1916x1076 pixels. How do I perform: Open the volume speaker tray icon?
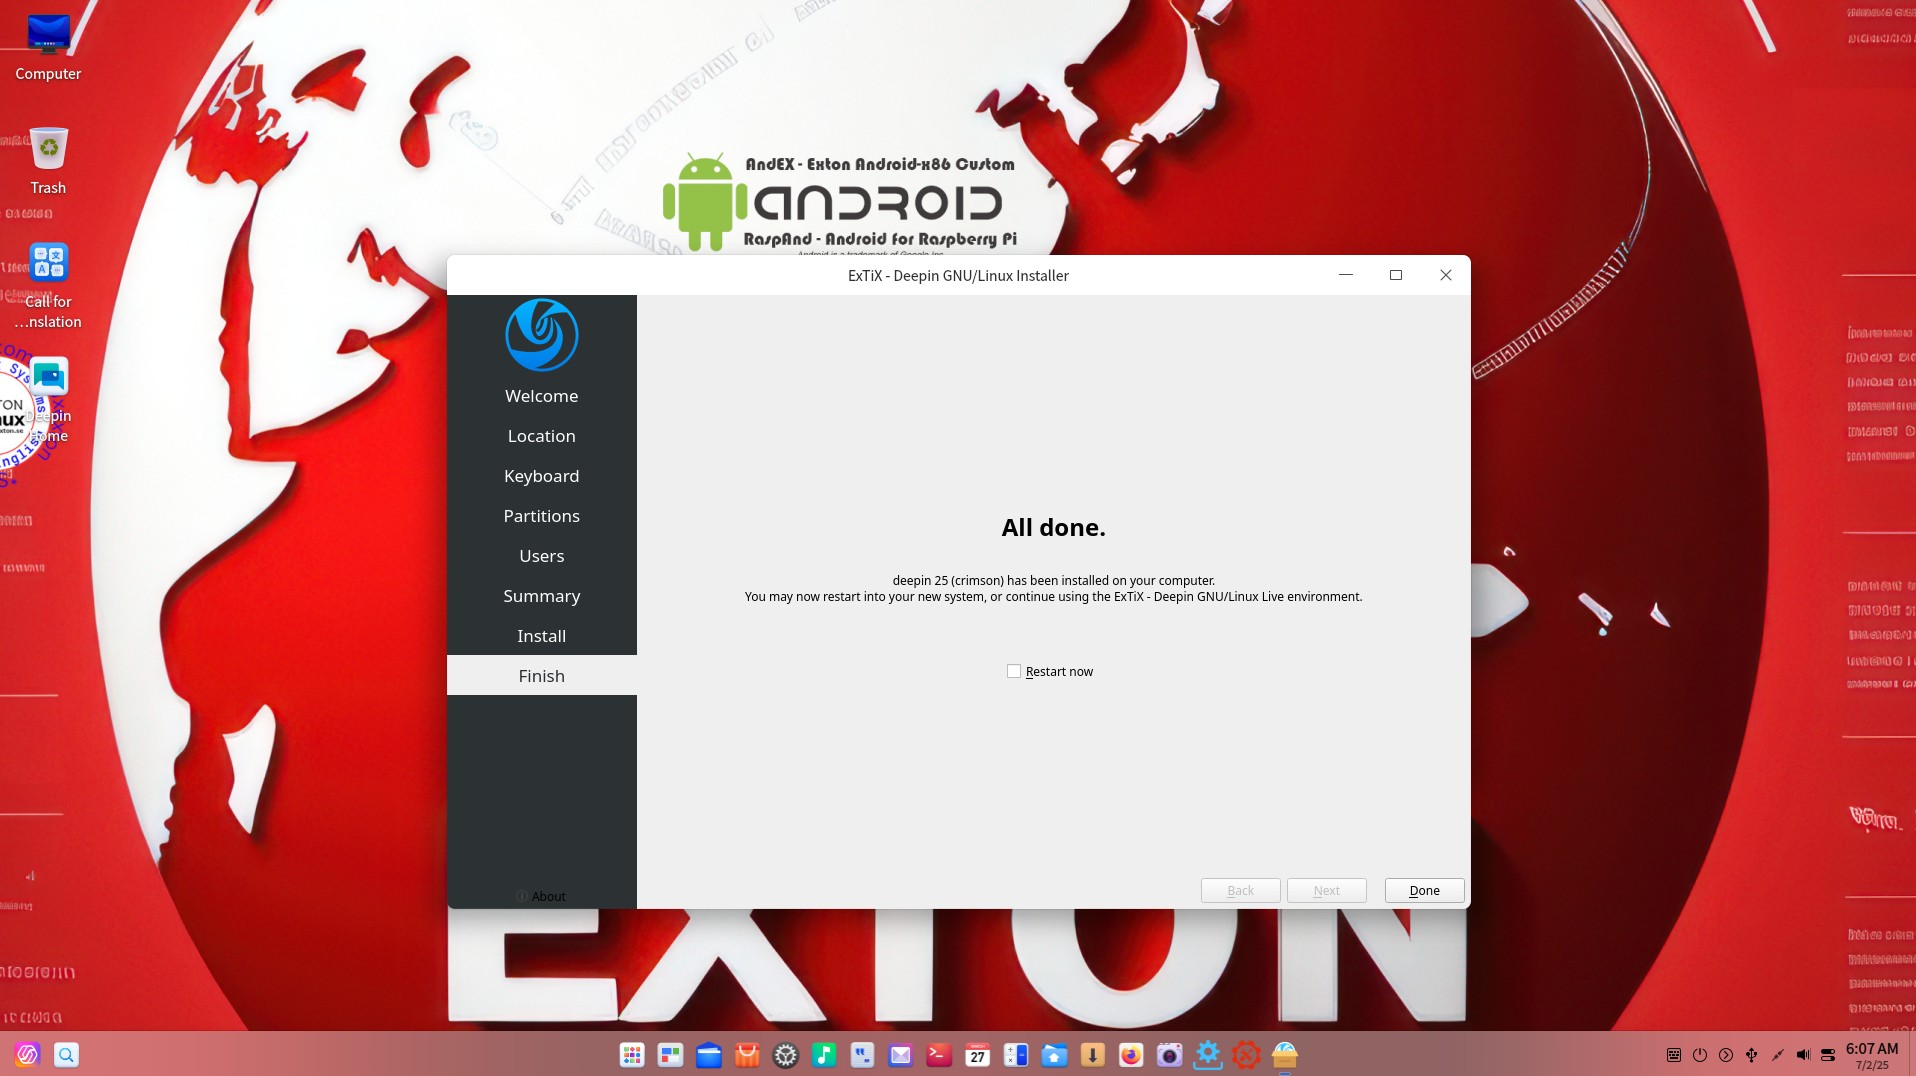pos(1803,1054)
